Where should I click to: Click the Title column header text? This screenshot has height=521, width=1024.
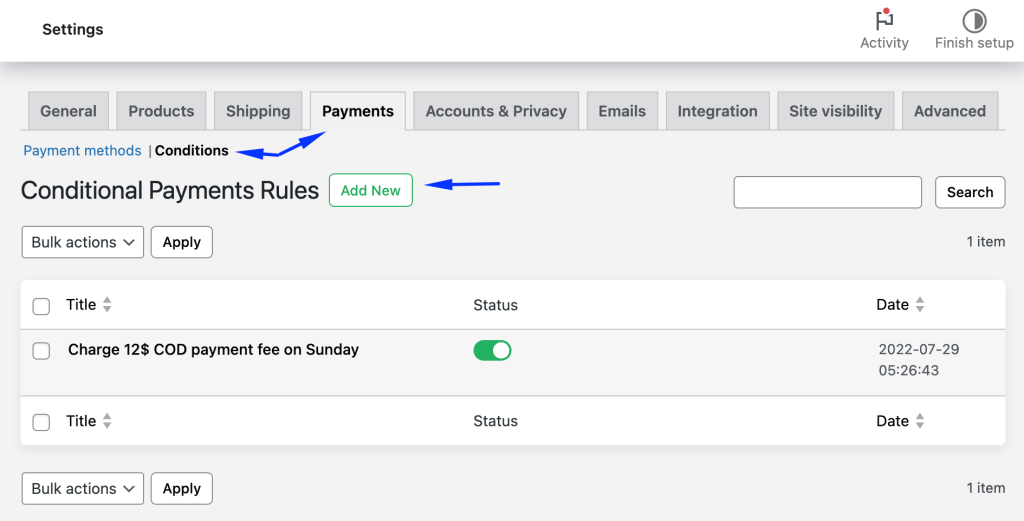point(81,304)
